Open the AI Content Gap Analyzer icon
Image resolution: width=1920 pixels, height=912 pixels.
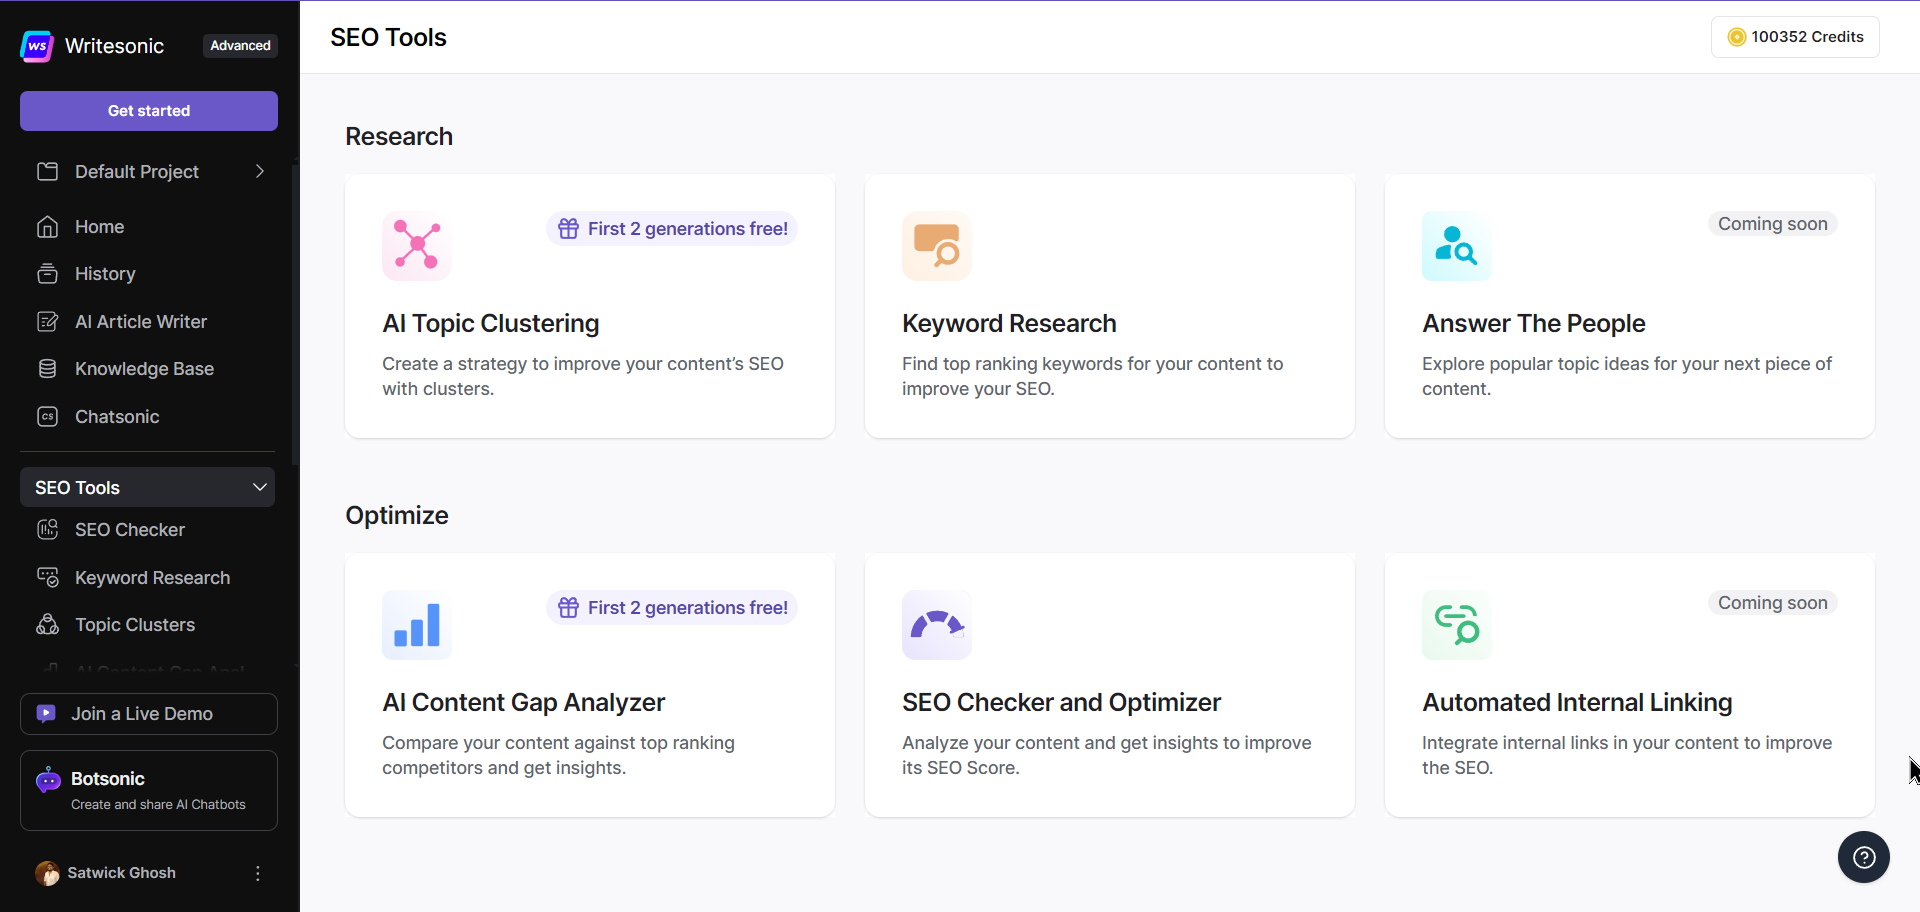(416, 625)
